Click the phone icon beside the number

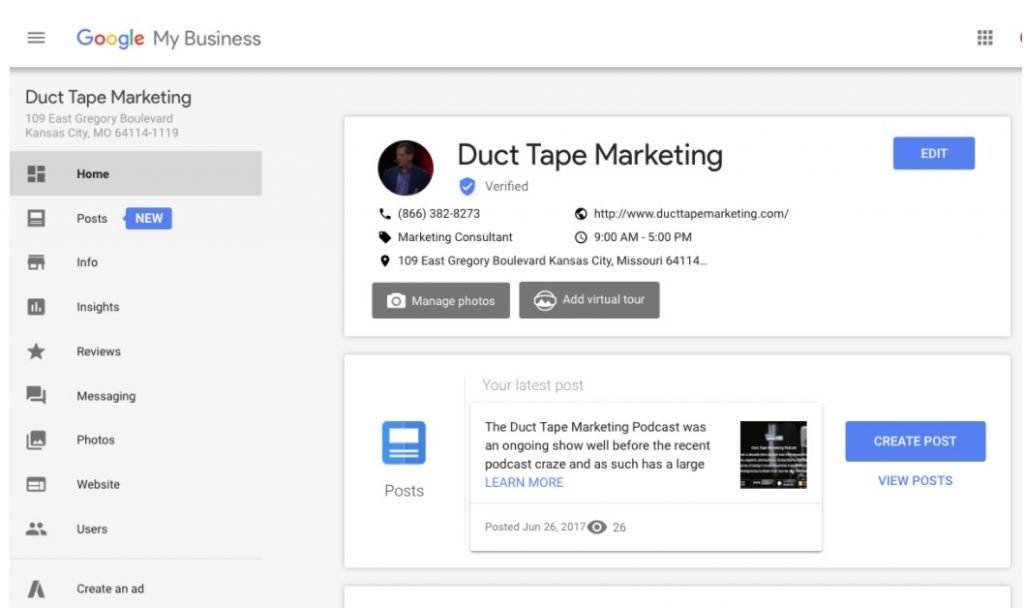coord(385,214)
